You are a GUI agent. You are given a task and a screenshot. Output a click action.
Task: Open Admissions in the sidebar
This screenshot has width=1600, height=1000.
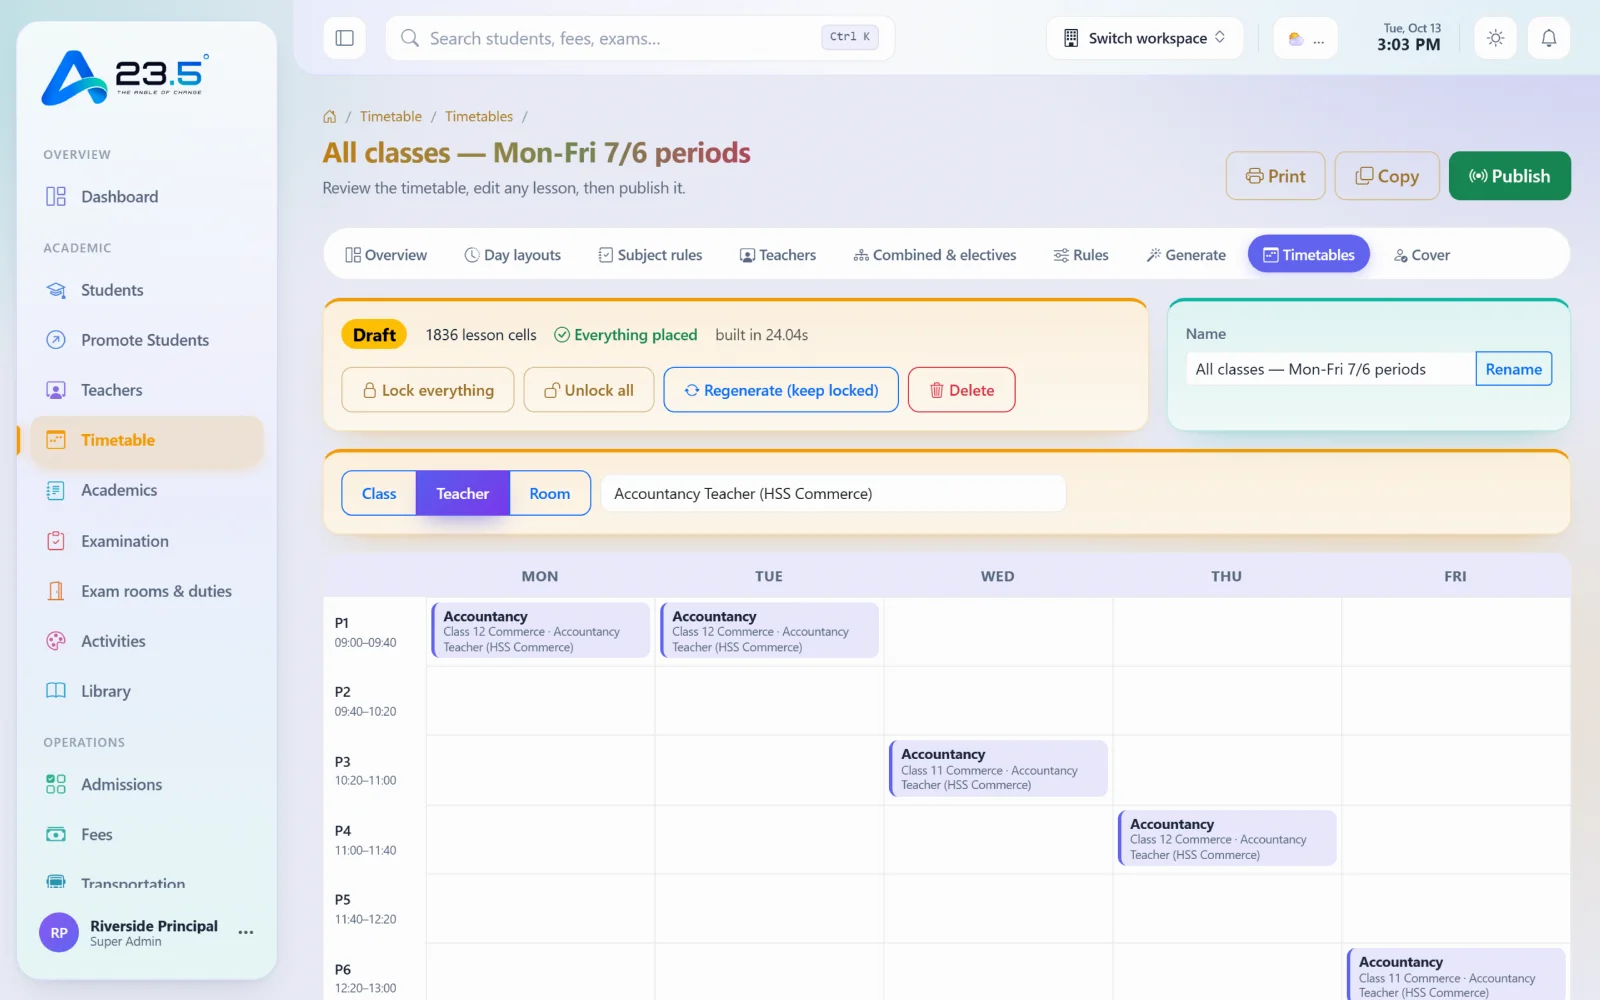pos(147,784)
